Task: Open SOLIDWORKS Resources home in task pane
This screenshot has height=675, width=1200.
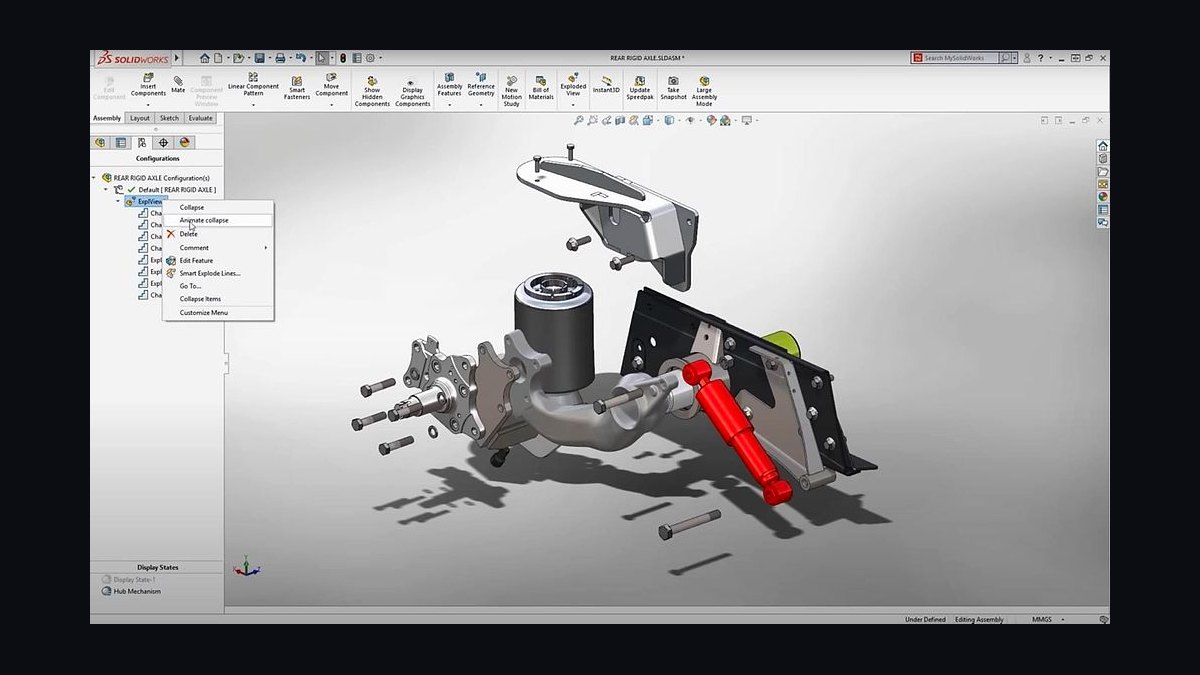Action: [1103, 146]
